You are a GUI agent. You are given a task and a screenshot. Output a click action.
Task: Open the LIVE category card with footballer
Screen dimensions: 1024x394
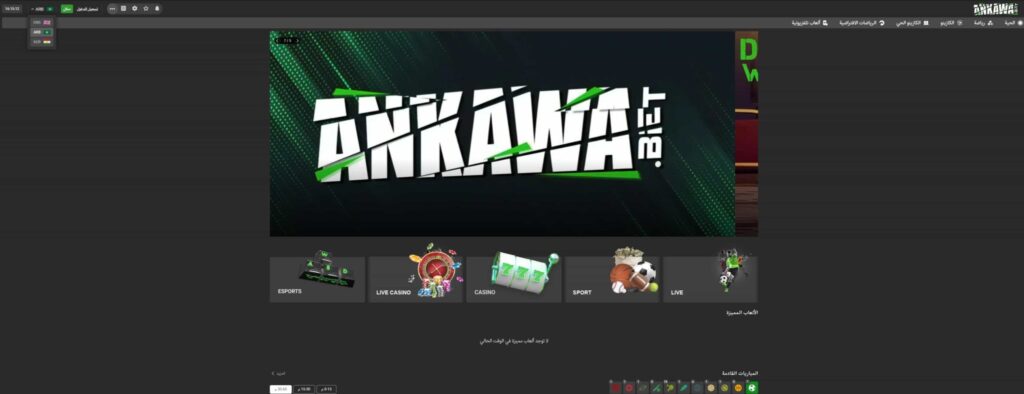(711, 280)
